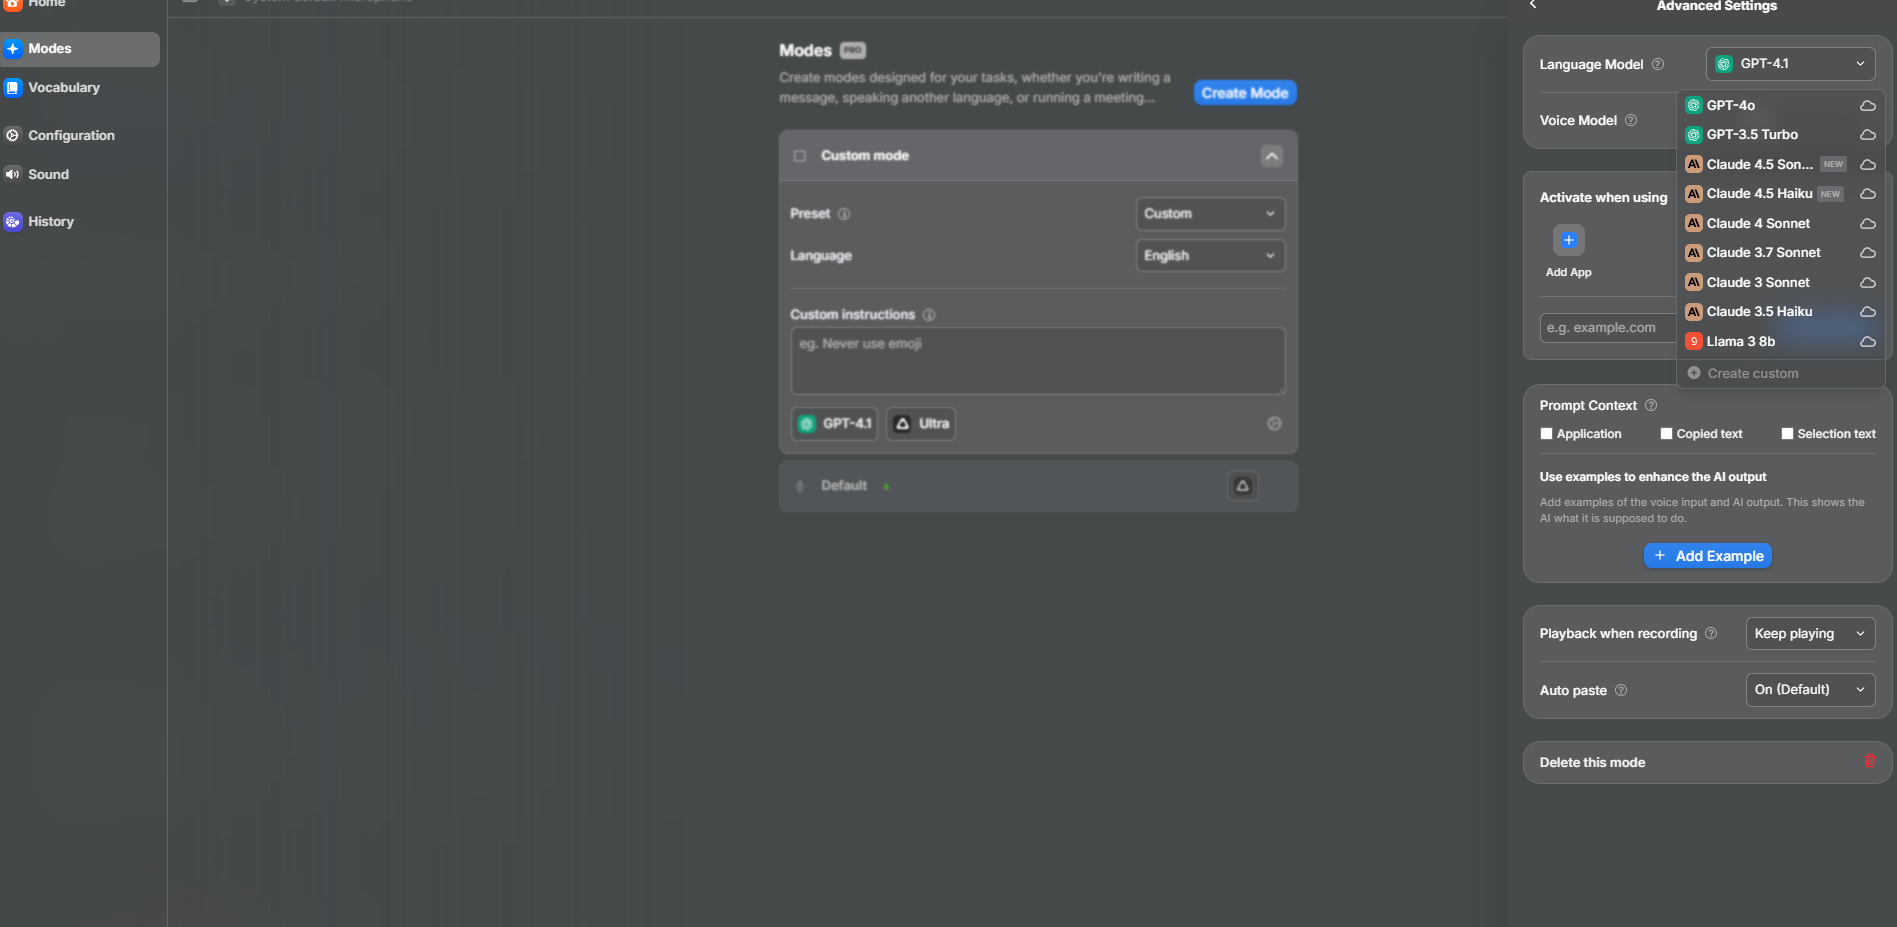Click the PRO badge next to the Modes heading
This screenshot has width=1897, height=927.
[853, 50]
